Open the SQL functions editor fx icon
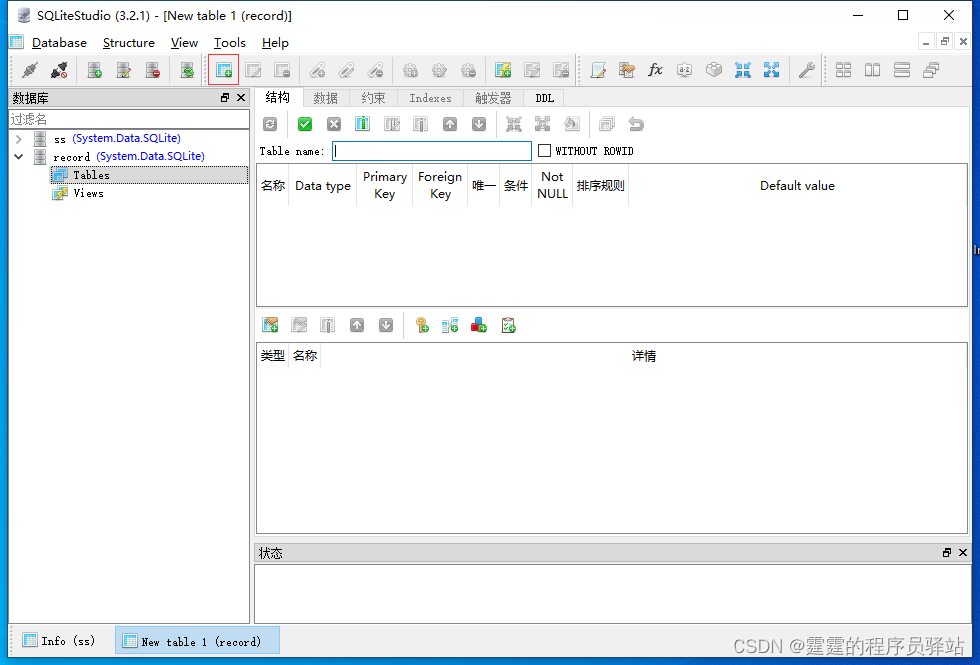This screenshot has height=665, width=980. click(x=655, y=70)
